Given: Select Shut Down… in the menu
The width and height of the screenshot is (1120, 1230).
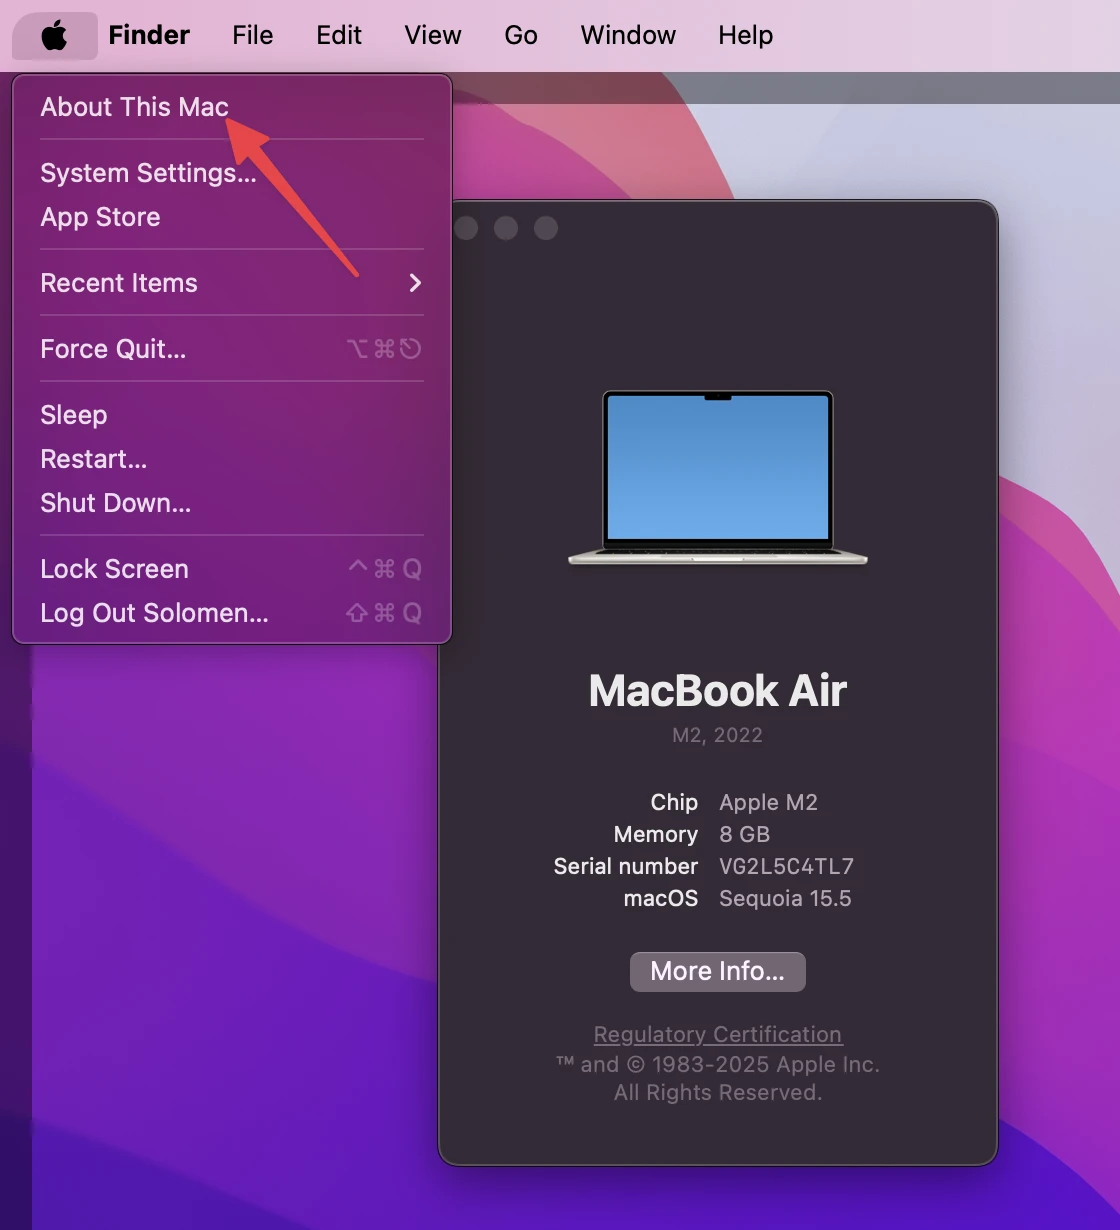Looking at the screenshot, I should [232, 503].
